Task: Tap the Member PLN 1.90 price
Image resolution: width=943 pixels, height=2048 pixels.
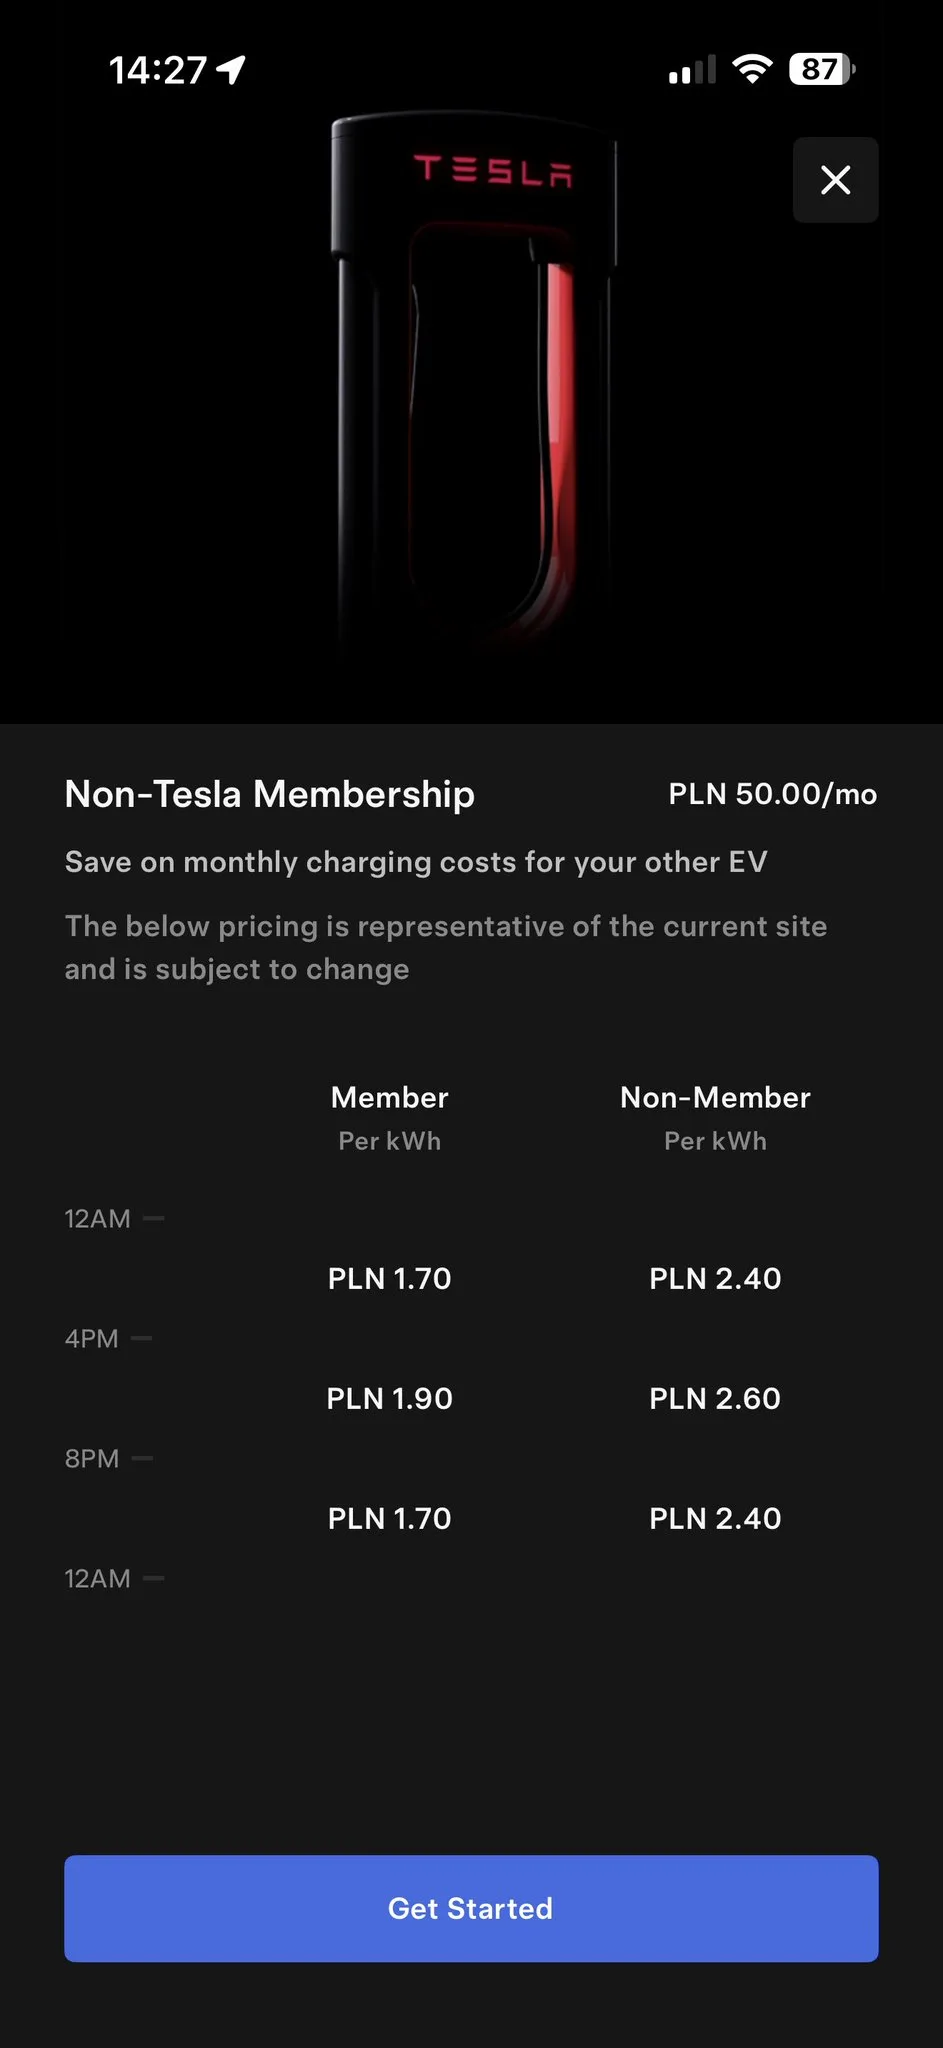Action: click(389, 1398)
